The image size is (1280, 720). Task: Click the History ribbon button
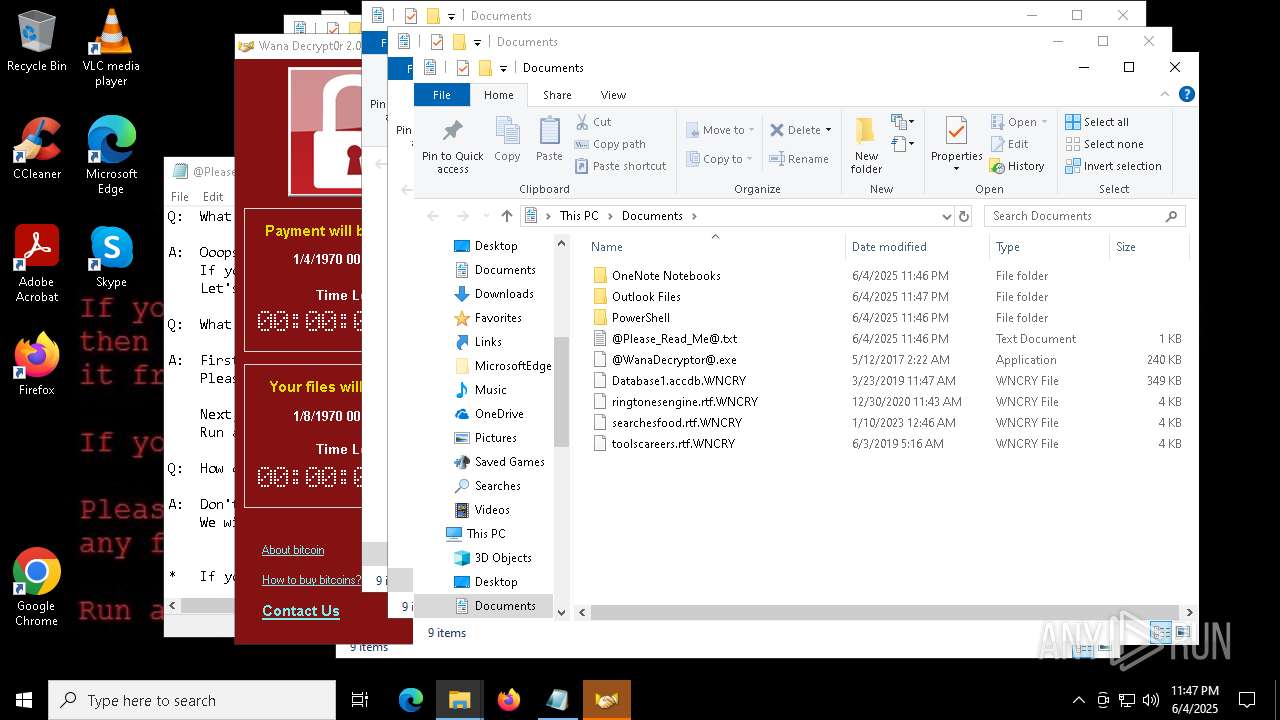point(1017,166)
